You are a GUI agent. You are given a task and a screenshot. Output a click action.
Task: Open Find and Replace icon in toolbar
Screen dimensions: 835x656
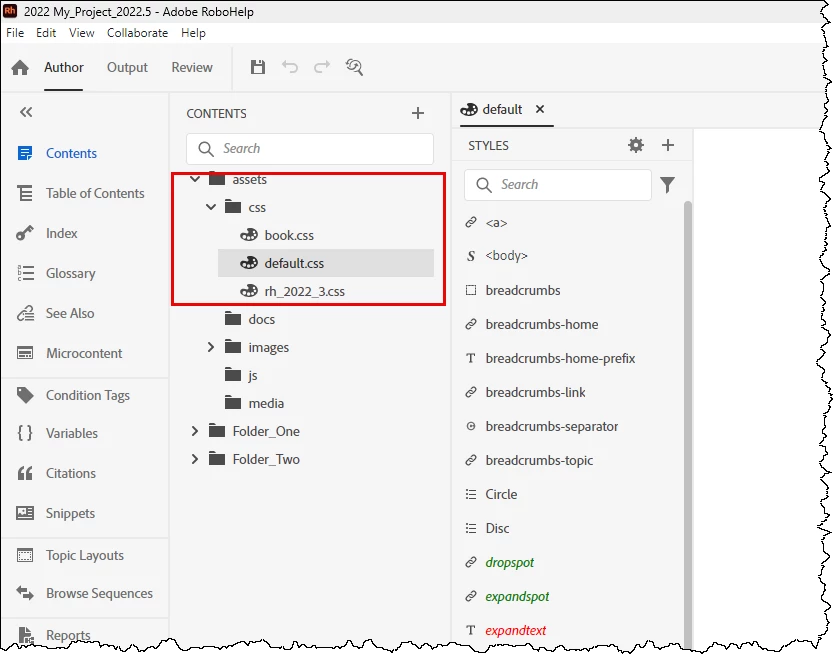pyautogui.click(x=354, y=67)
